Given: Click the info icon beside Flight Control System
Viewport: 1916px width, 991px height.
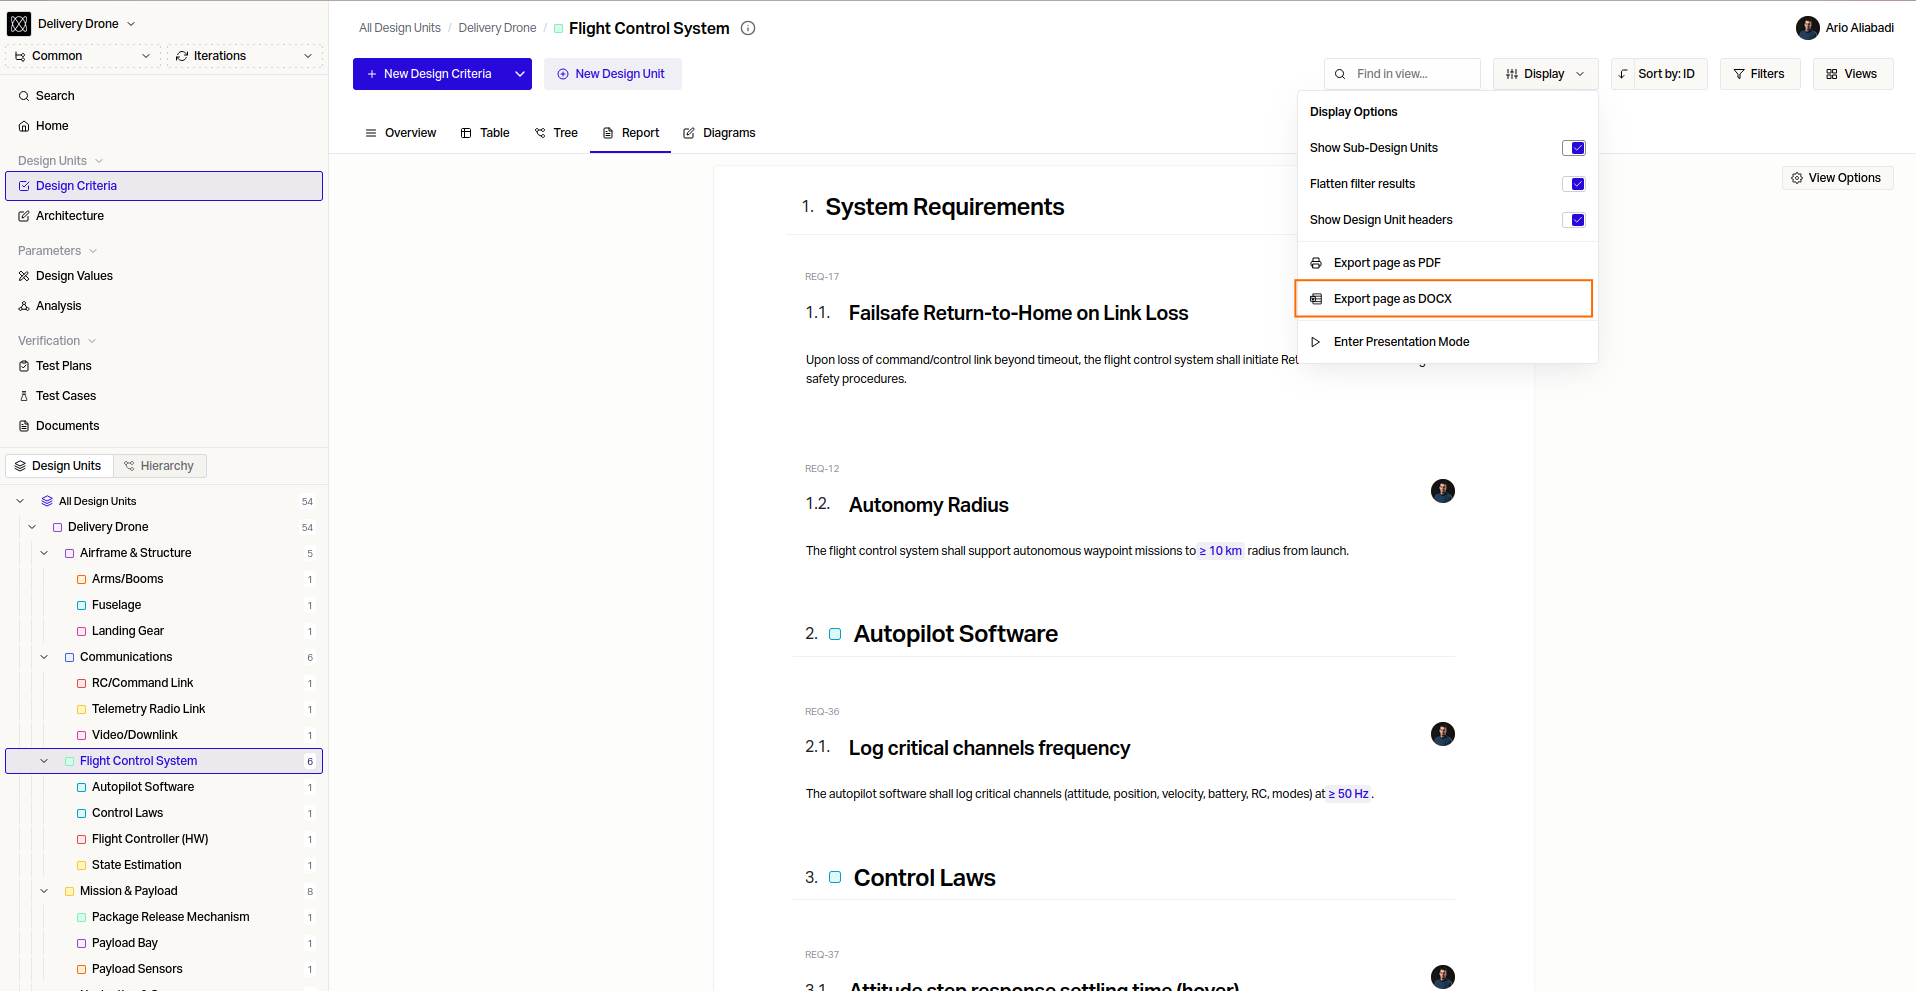Looking at the screenshot, I should (x=748, y=28).
